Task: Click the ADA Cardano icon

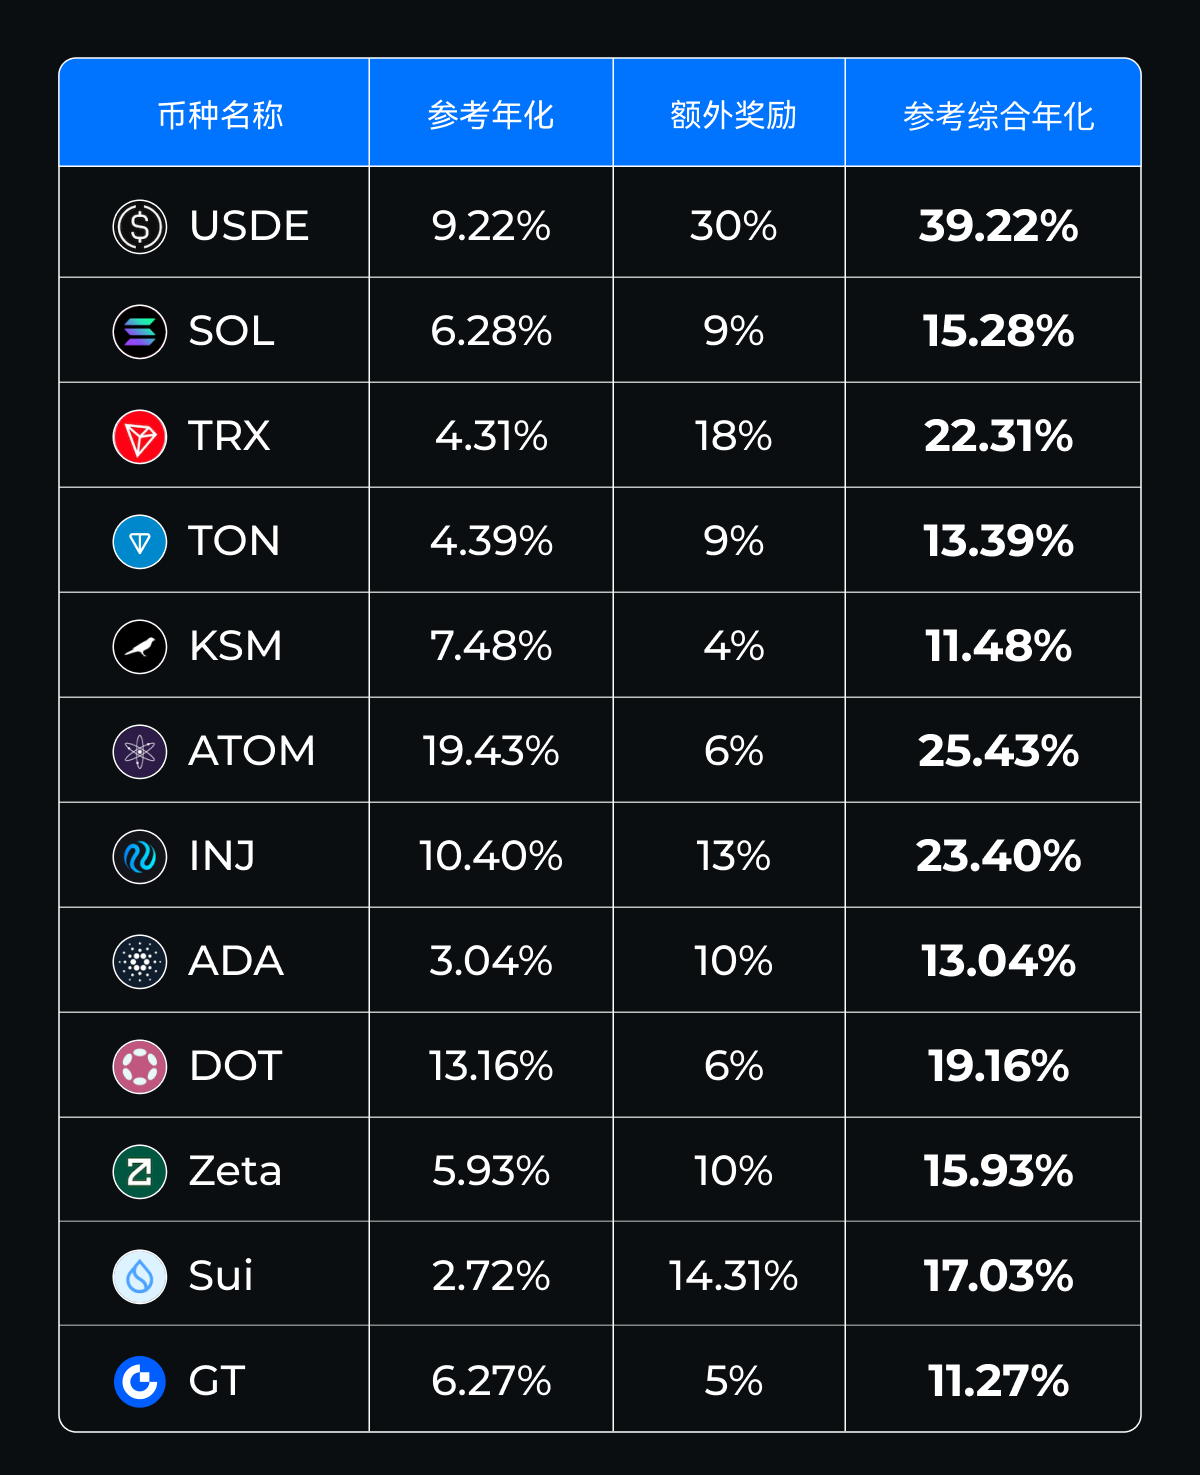Action: click(x=140, y=961)
